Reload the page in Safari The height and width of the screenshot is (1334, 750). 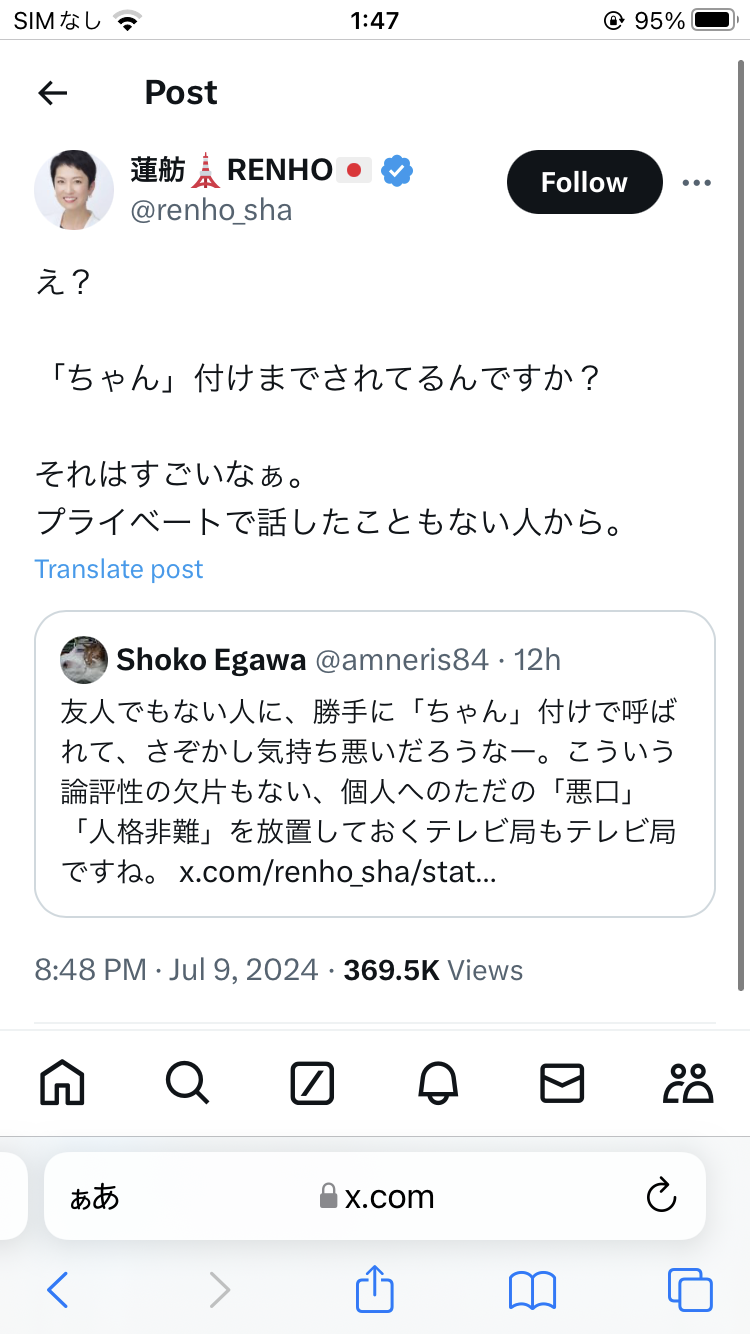tap(661, 1196)
